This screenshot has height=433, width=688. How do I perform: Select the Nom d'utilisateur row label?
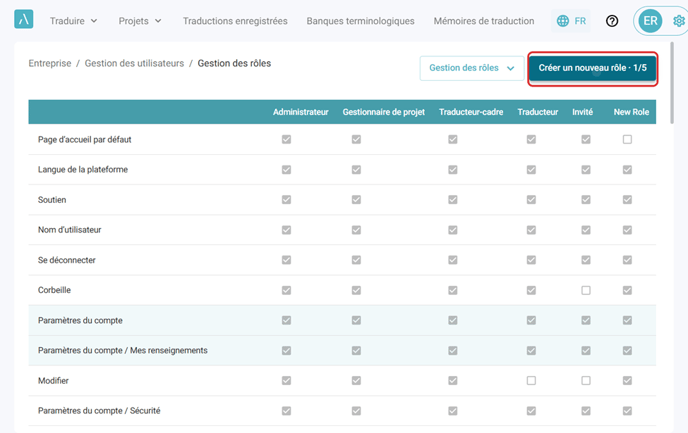69,230
